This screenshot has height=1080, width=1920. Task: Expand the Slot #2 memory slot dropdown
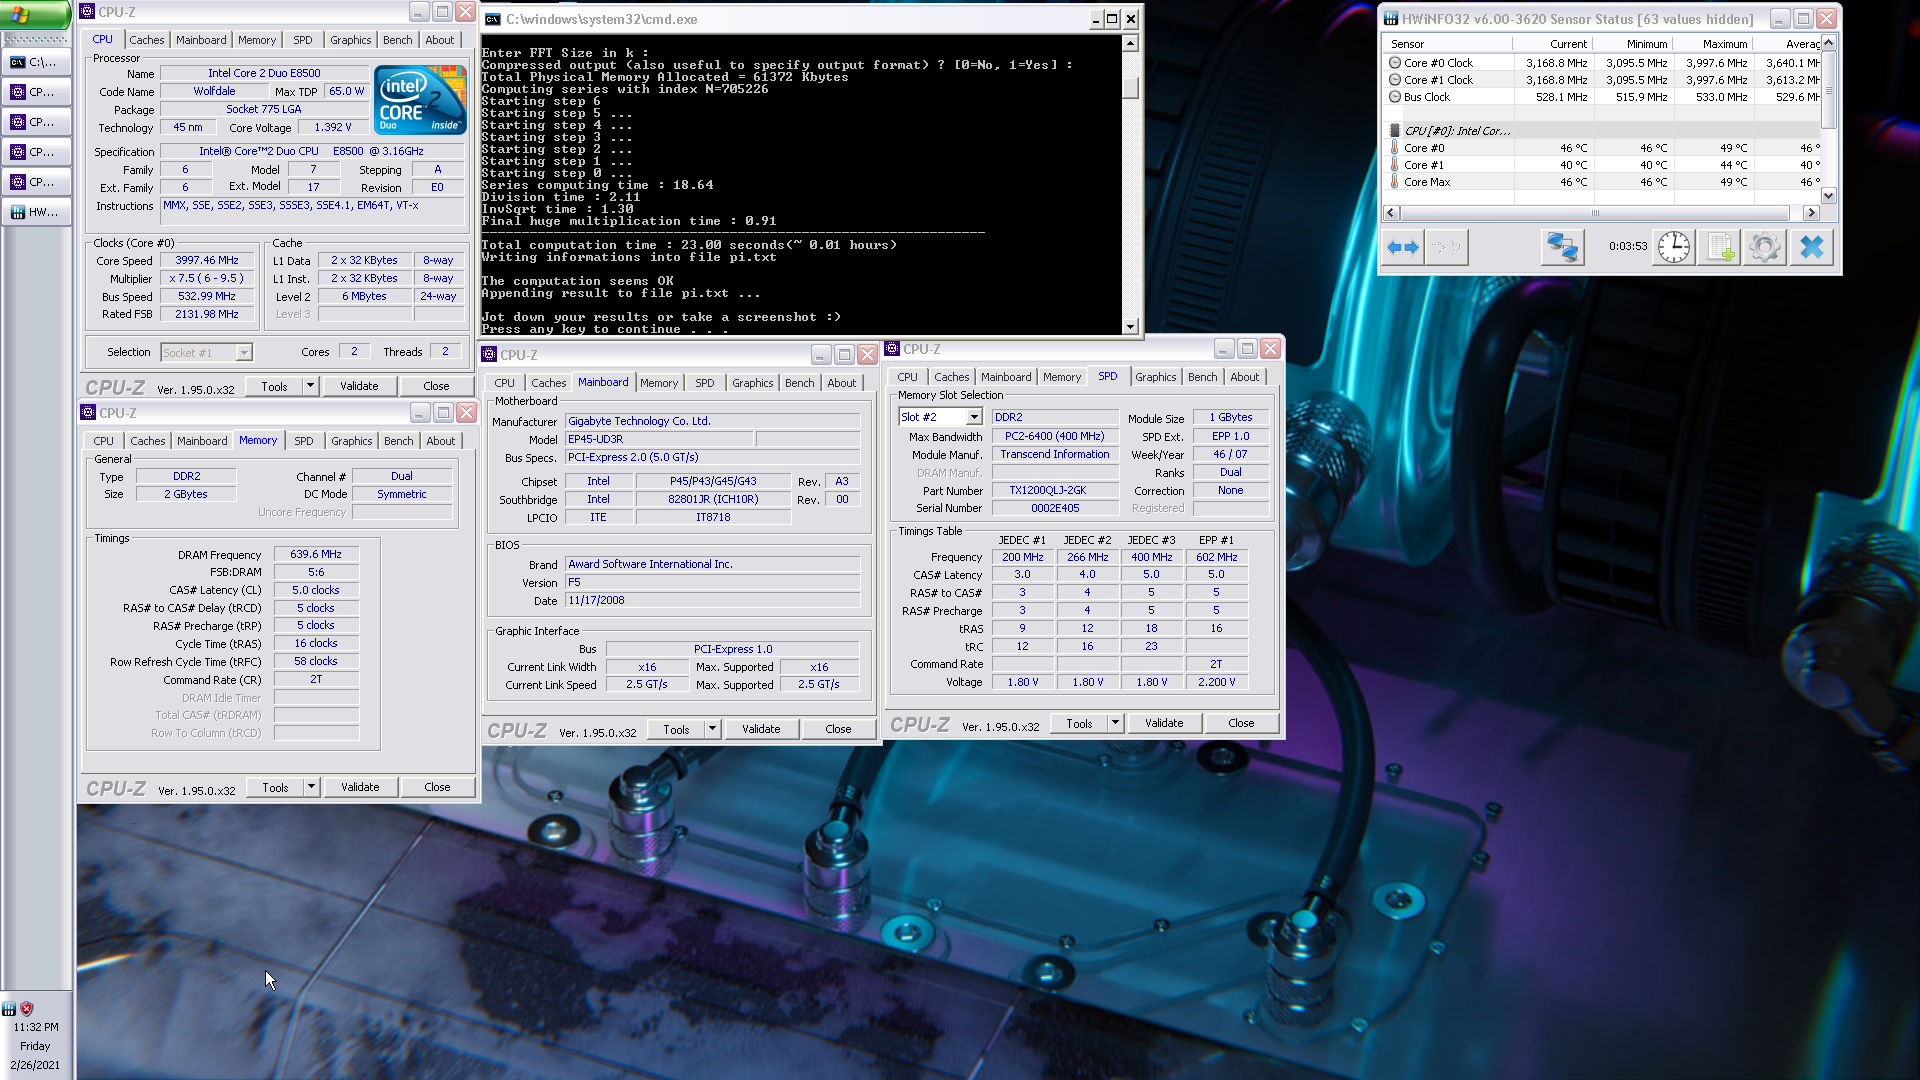(x=974, y=417)
